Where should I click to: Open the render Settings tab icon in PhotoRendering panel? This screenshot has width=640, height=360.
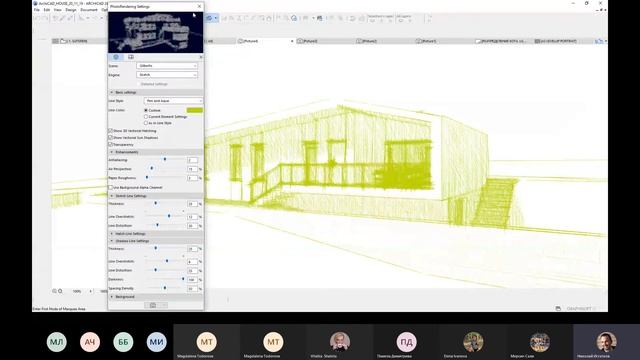pyautogui.click(x=116, y=57)
